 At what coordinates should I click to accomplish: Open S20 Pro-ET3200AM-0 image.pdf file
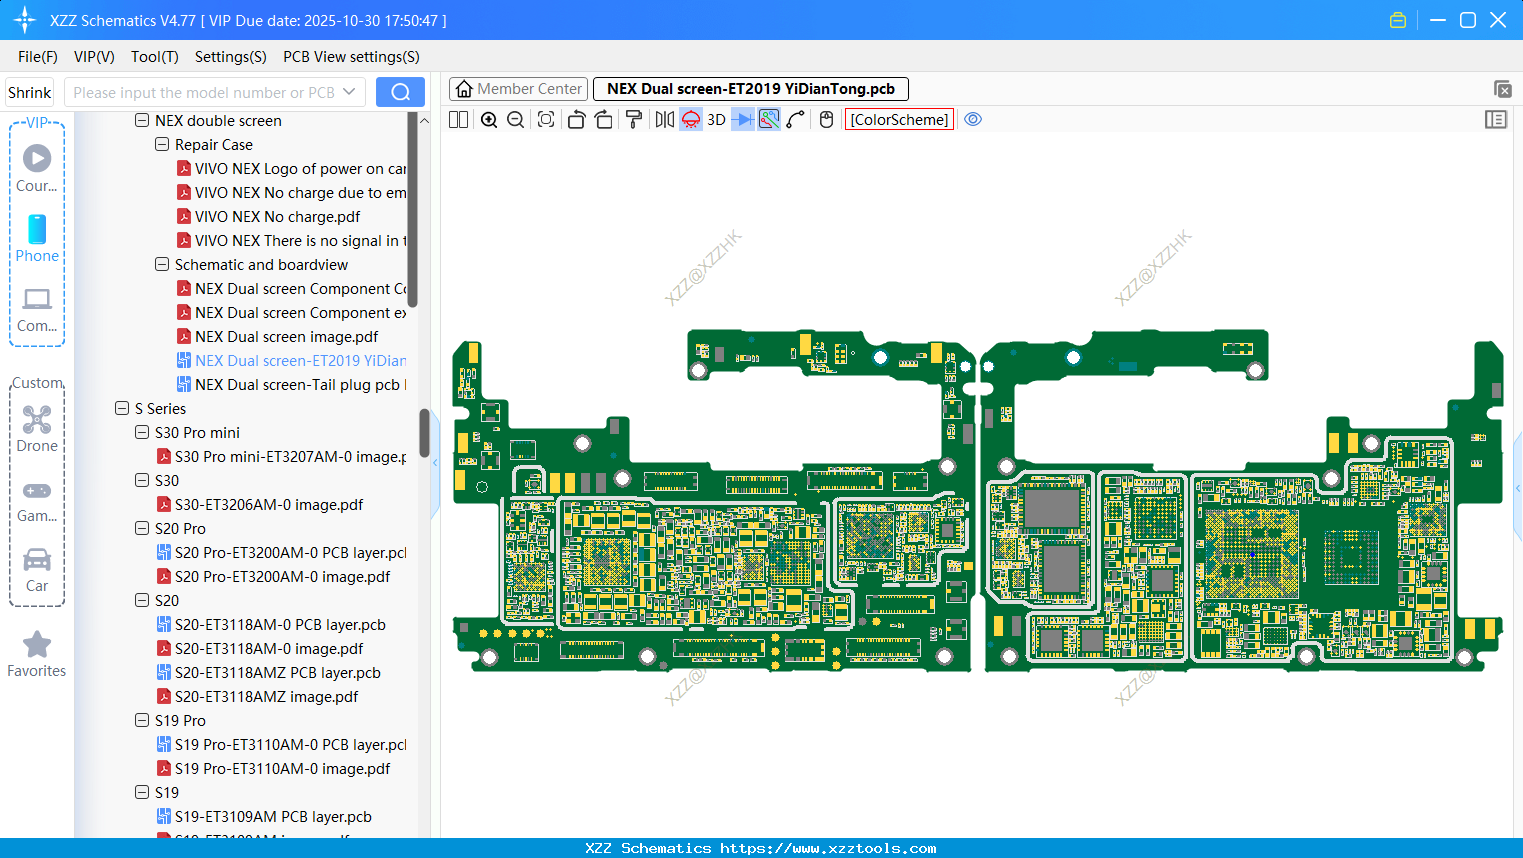pos(282,577)
